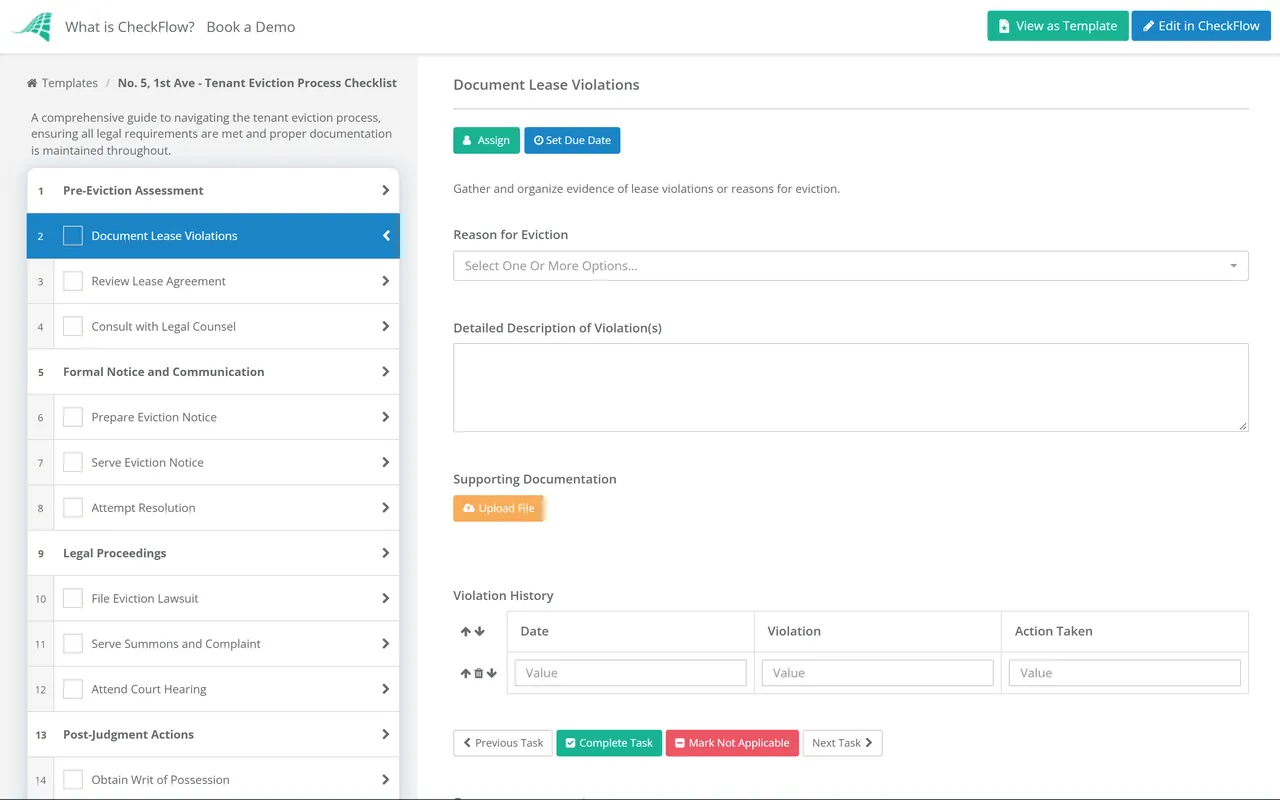Check the Serve Eviction Notice checkbox
The image size is (1280, 800).
click(x=73, y=462)
